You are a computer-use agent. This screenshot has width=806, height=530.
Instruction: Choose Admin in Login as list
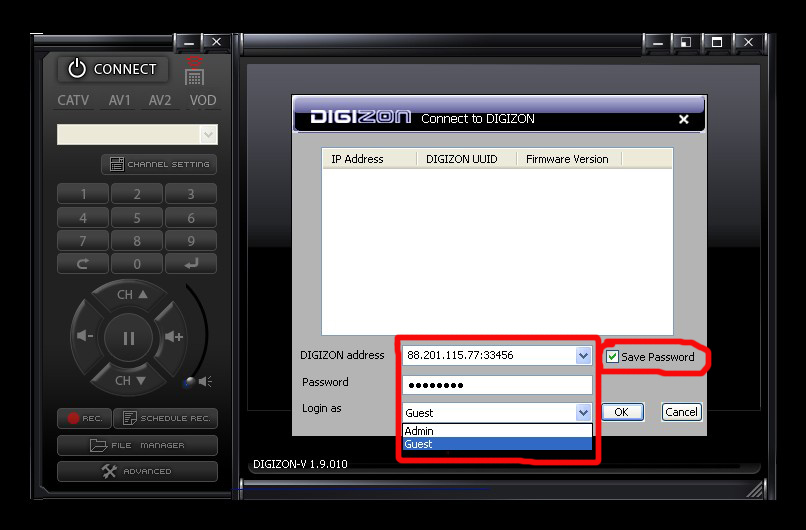[x=497, y=431]
